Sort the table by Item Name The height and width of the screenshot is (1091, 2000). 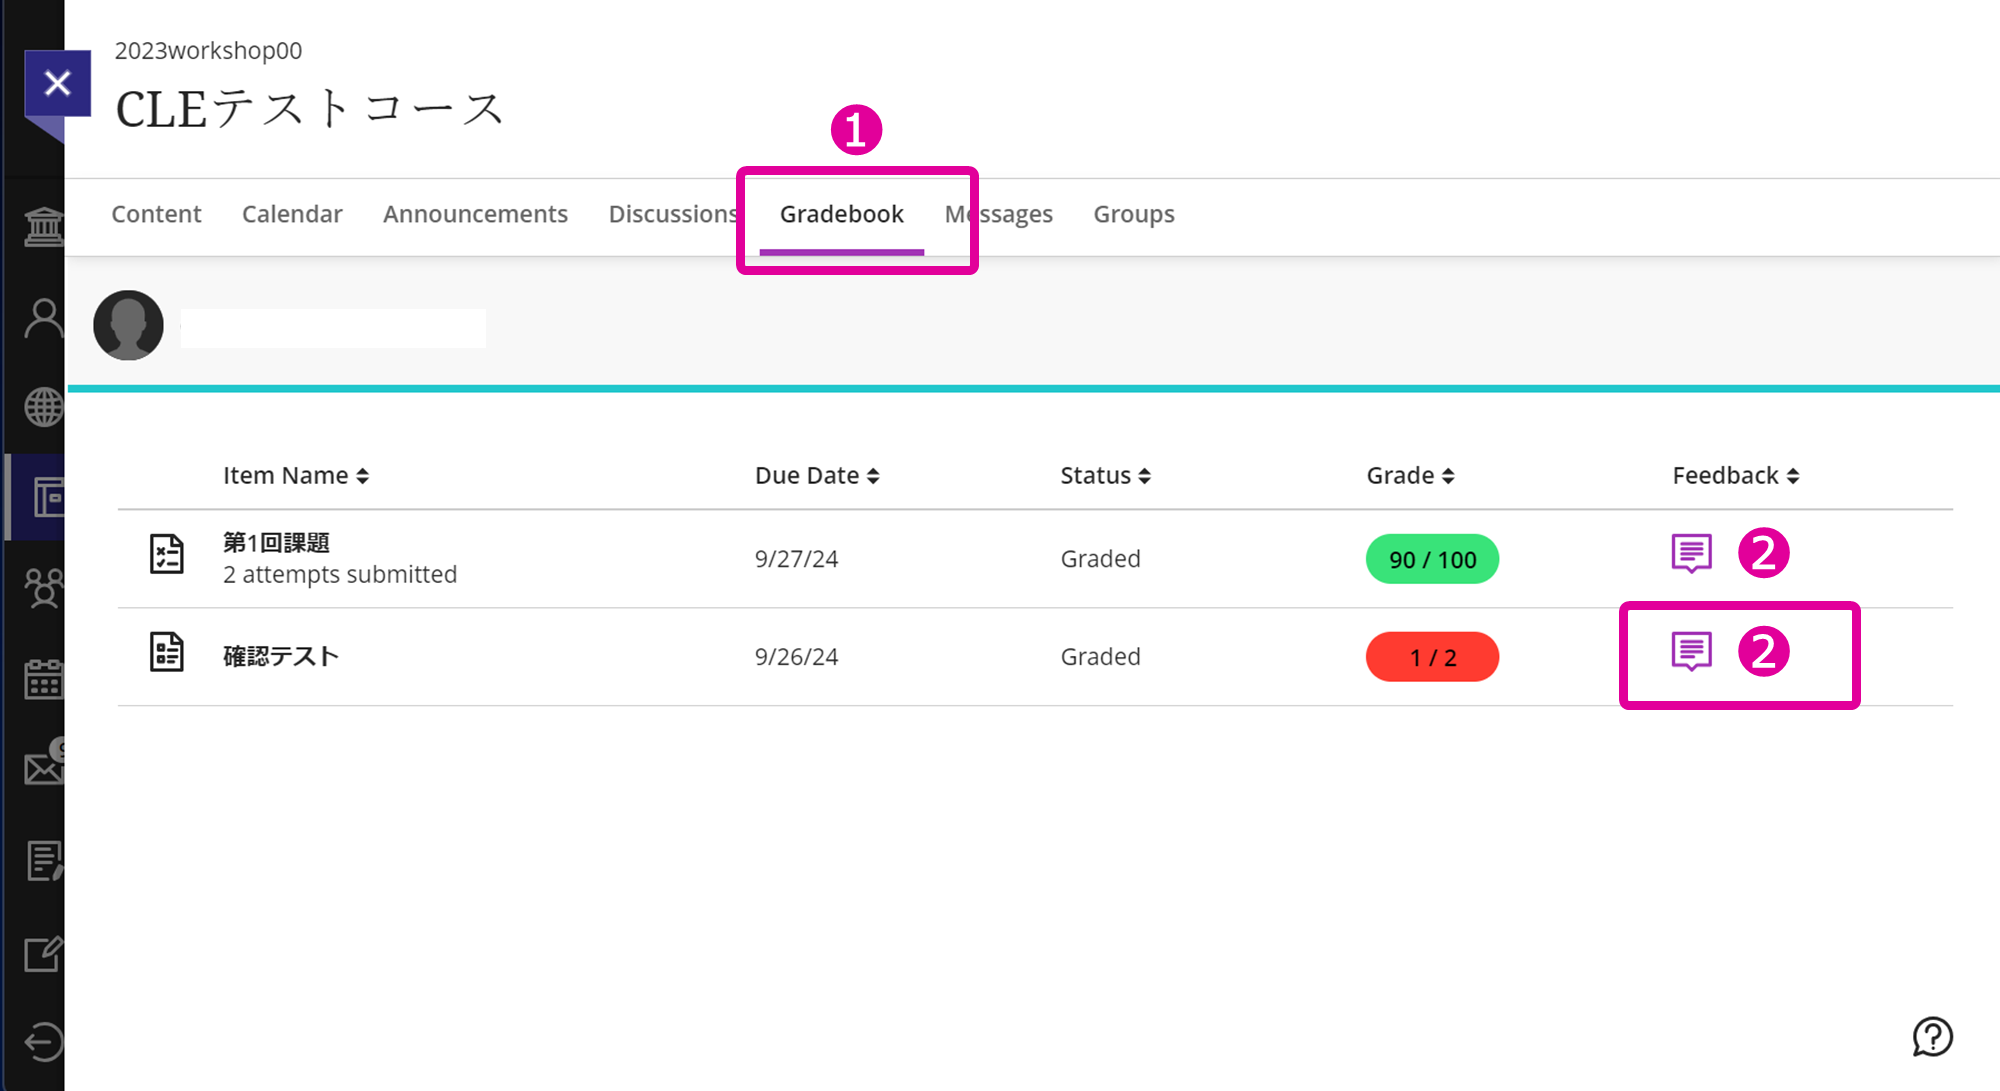[296, 475]
